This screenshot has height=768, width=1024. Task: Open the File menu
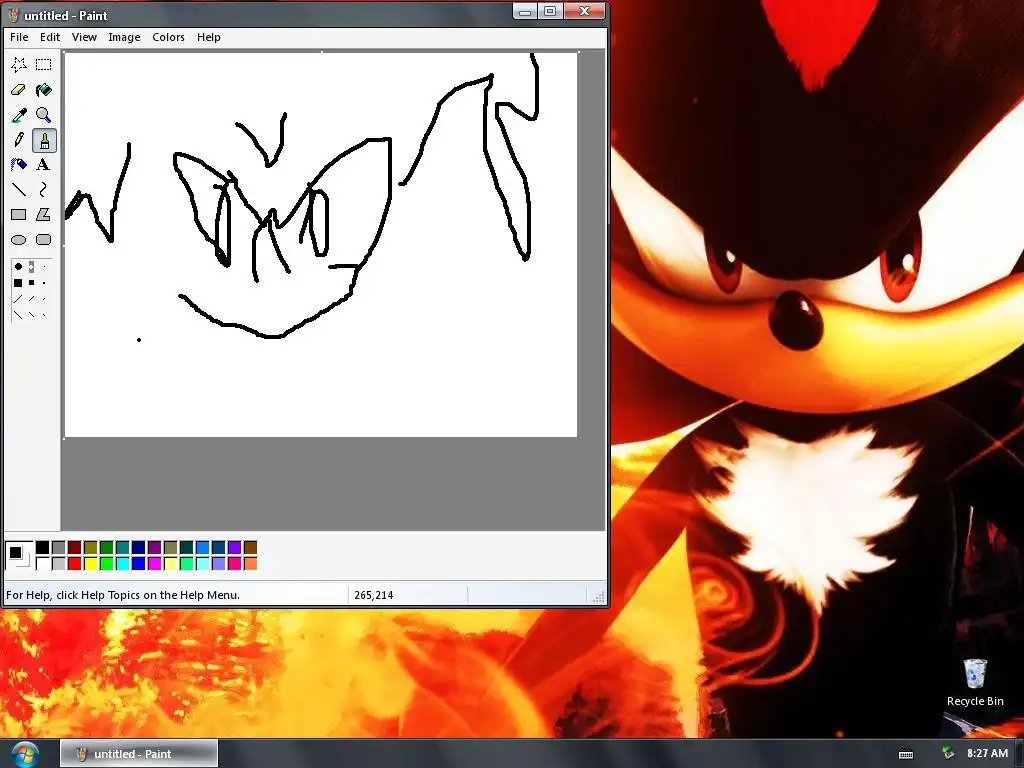click(19, 37)
